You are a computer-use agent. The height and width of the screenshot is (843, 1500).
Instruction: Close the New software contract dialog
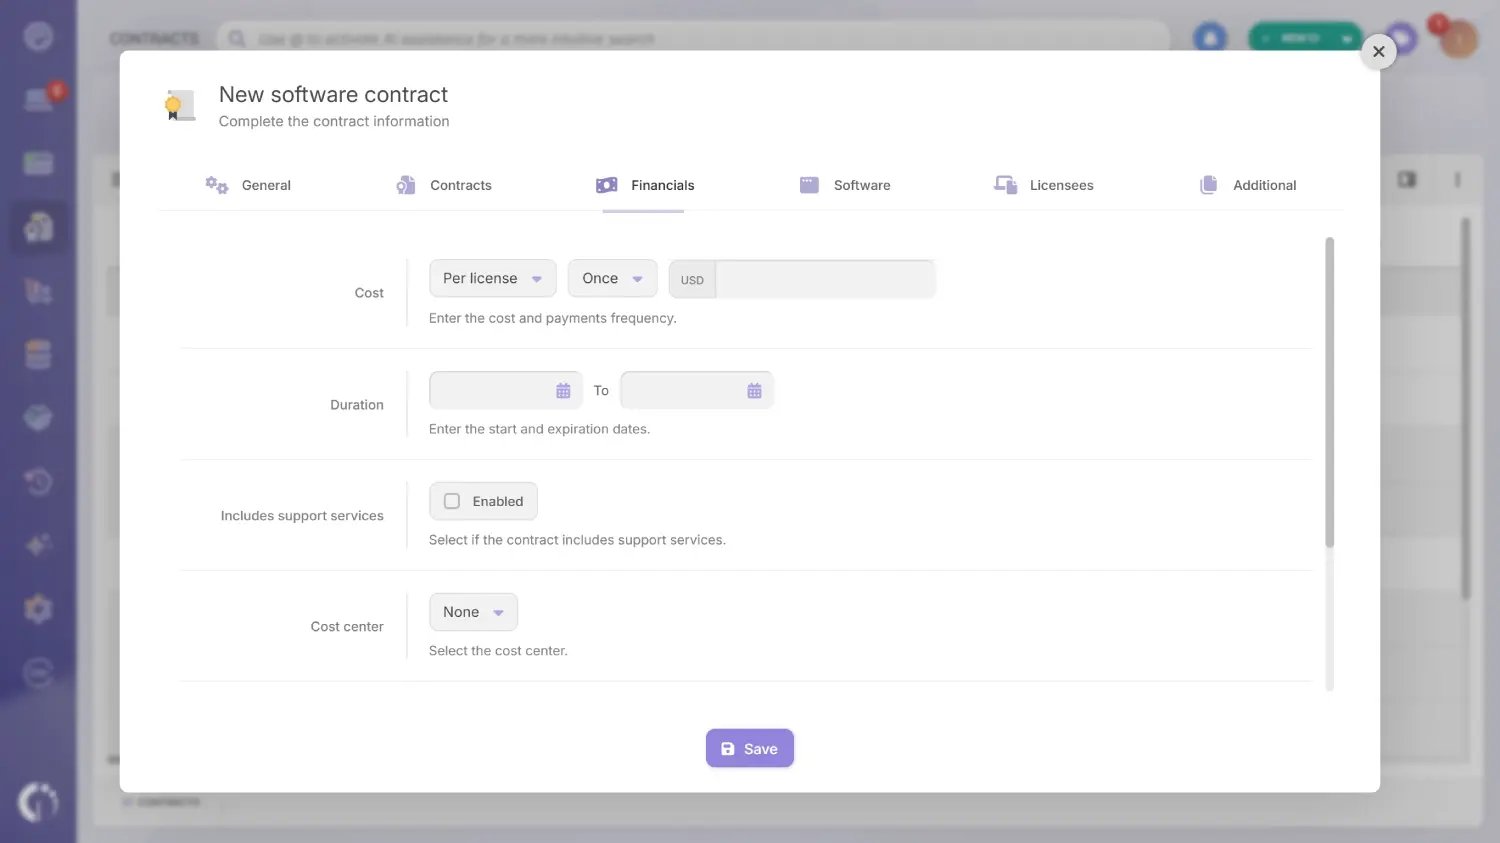click(x=1378, y=51)
